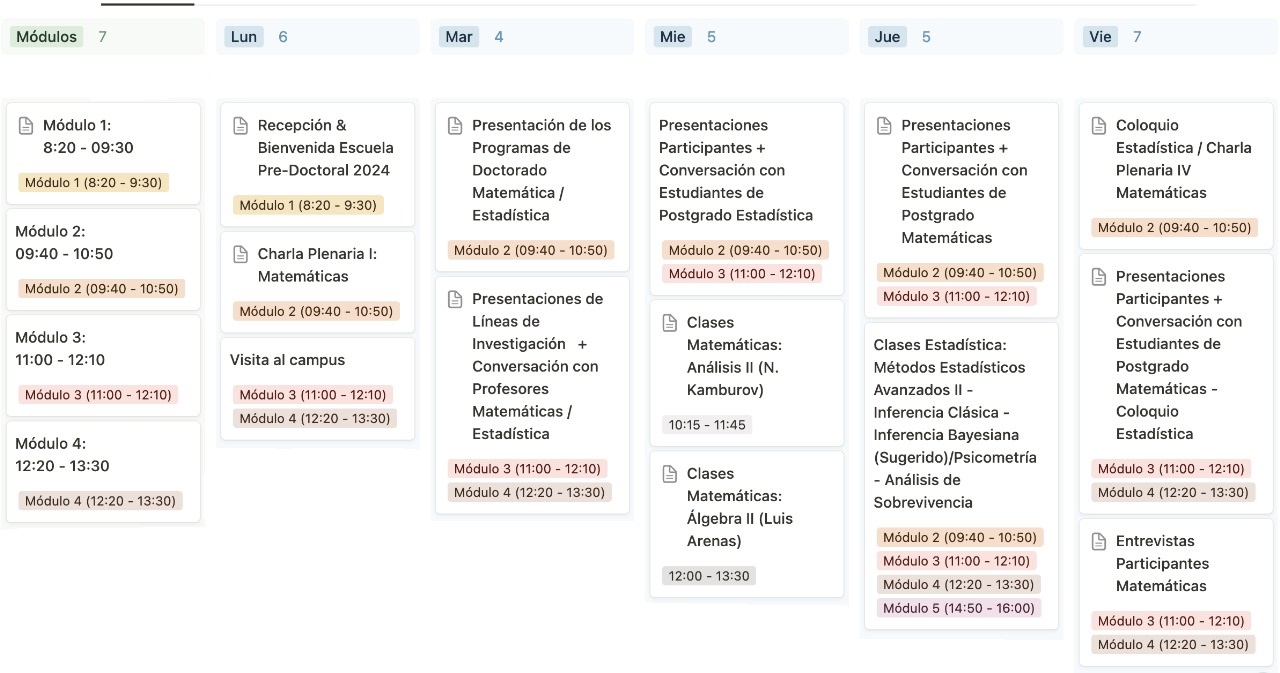Viewport: 1280px width, 673px height.
Task: Open the Coloquio Estadística / Charla Plenaria IV card
Action: [x=1176, y=176]
